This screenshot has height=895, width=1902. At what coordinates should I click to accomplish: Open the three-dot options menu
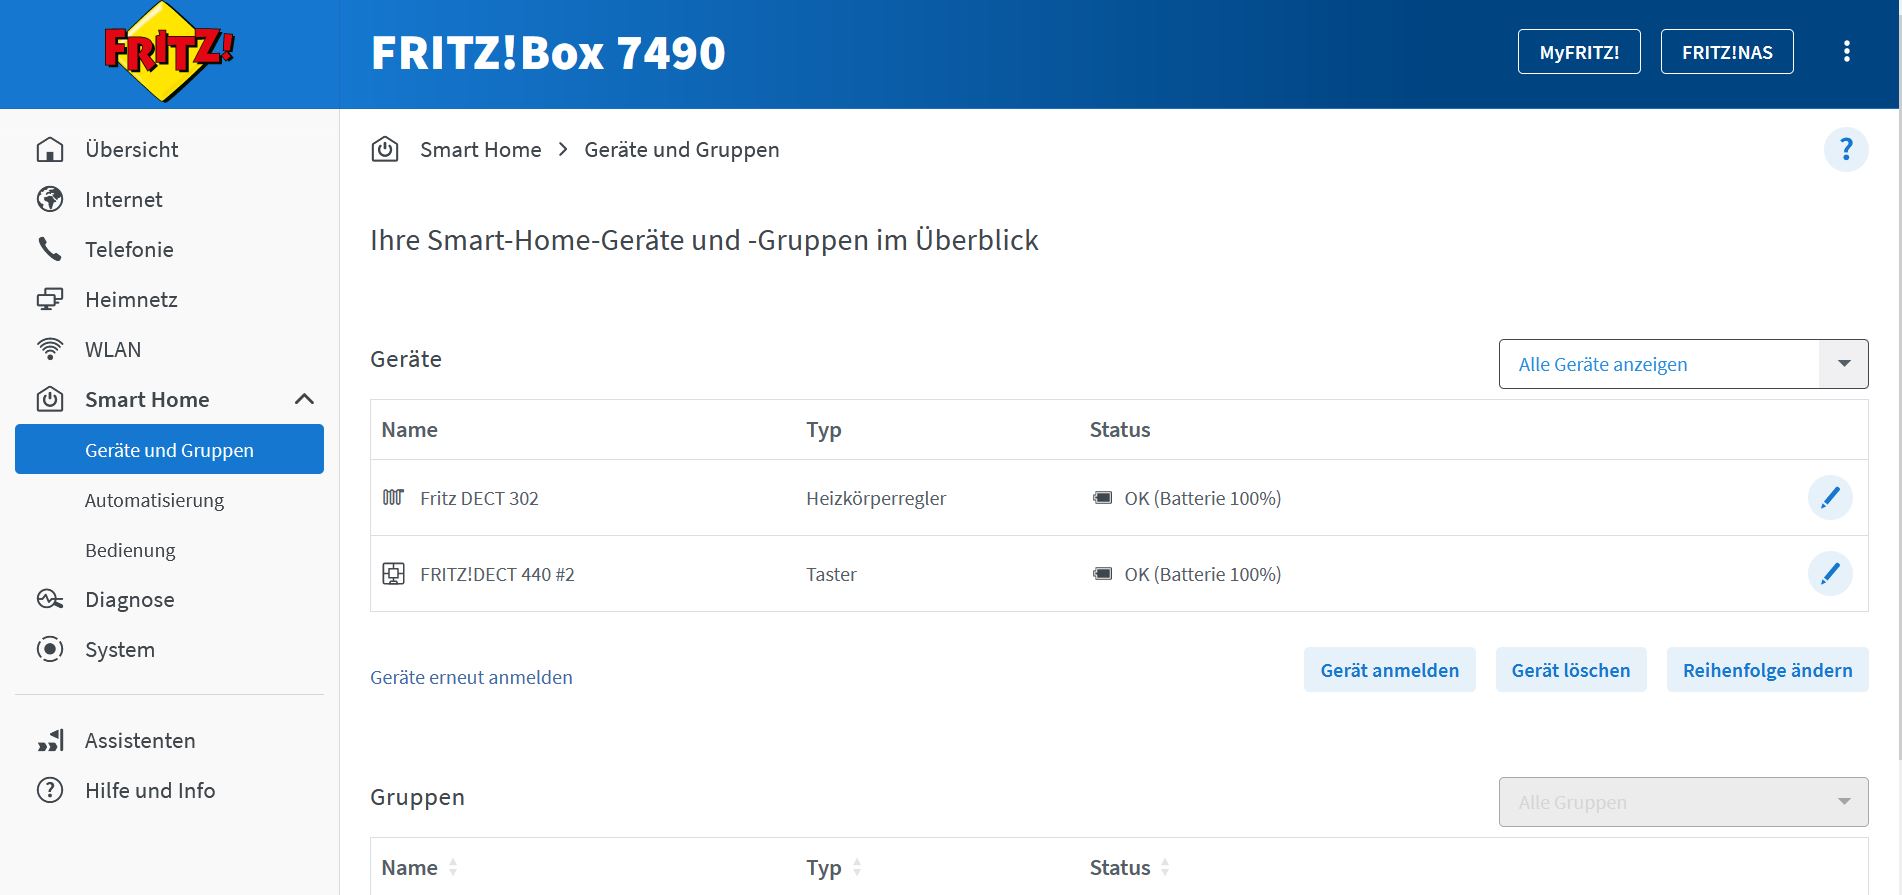1846,52
